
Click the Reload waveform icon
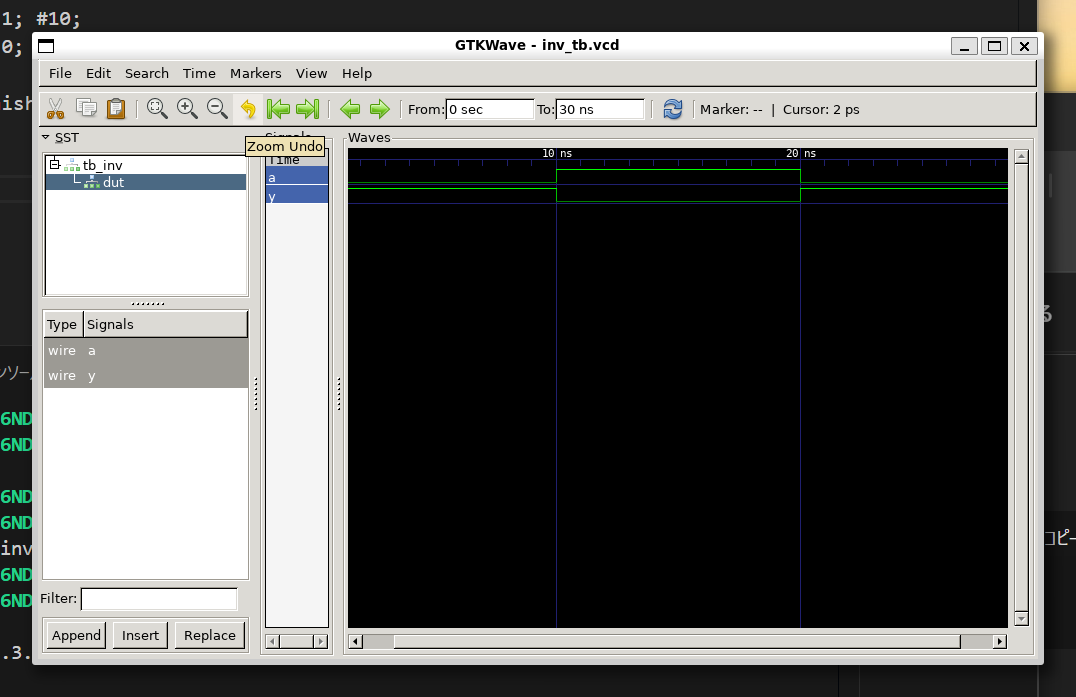click(673, 109)
